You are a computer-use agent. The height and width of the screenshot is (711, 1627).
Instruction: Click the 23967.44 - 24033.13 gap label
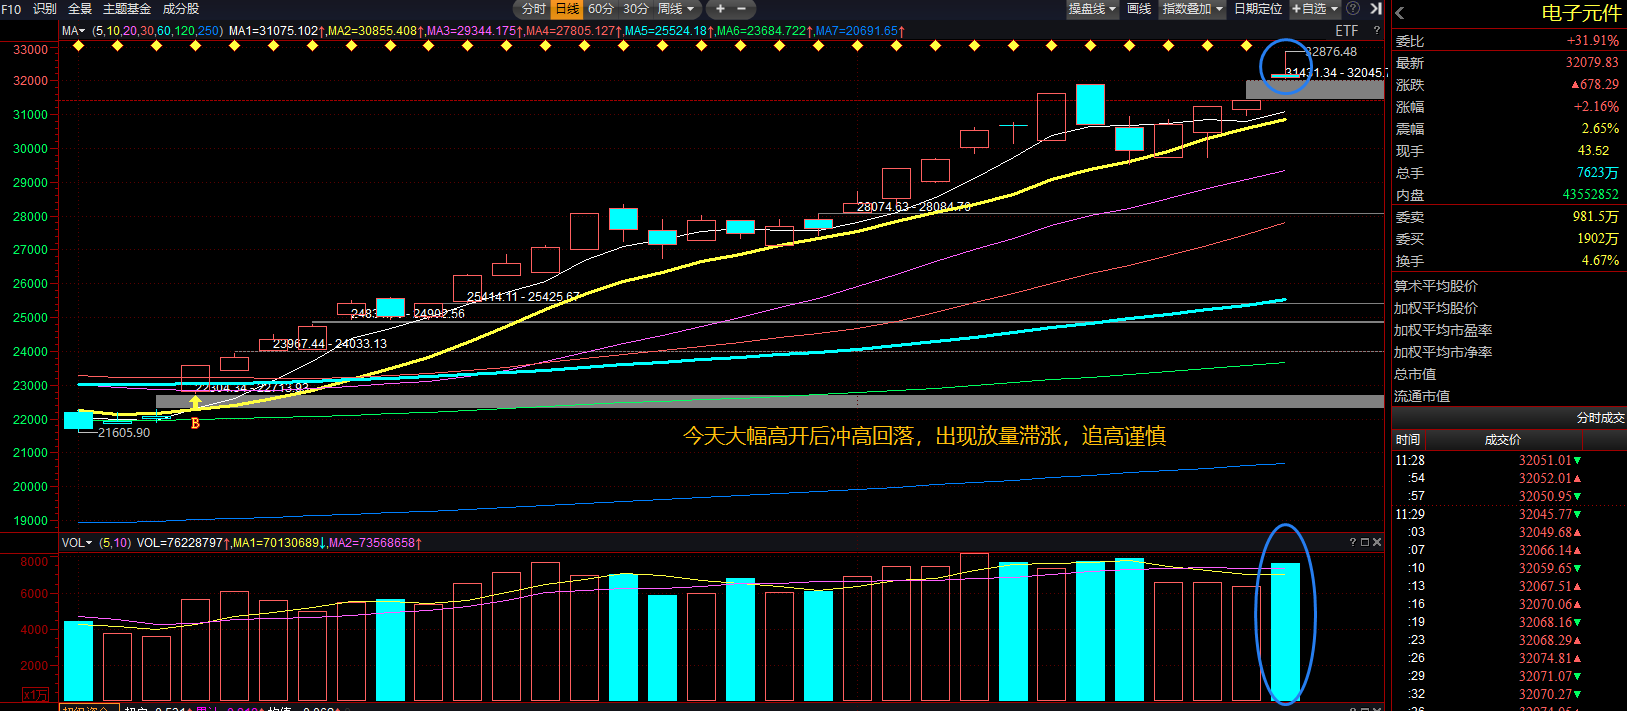tap(330, 344)
